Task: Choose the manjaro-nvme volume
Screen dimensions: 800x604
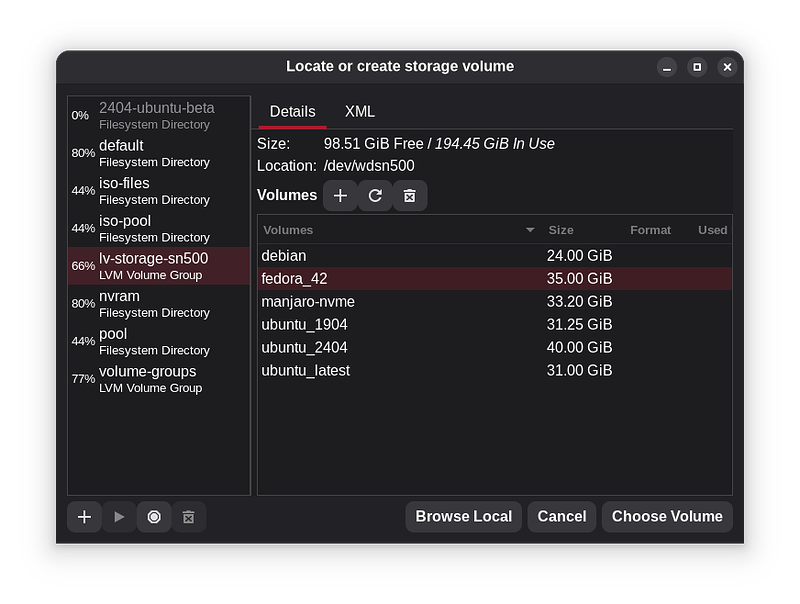Action: pos(494,301)
